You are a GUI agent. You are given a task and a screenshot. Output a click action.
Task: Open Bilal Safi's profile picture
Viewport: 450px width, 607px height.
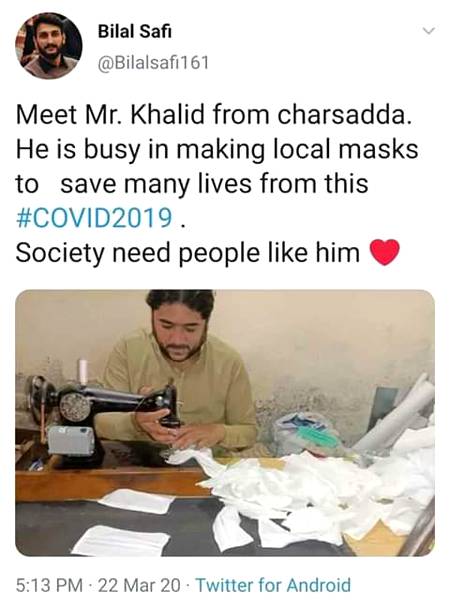pyautogui.click(x=49, y=46)
